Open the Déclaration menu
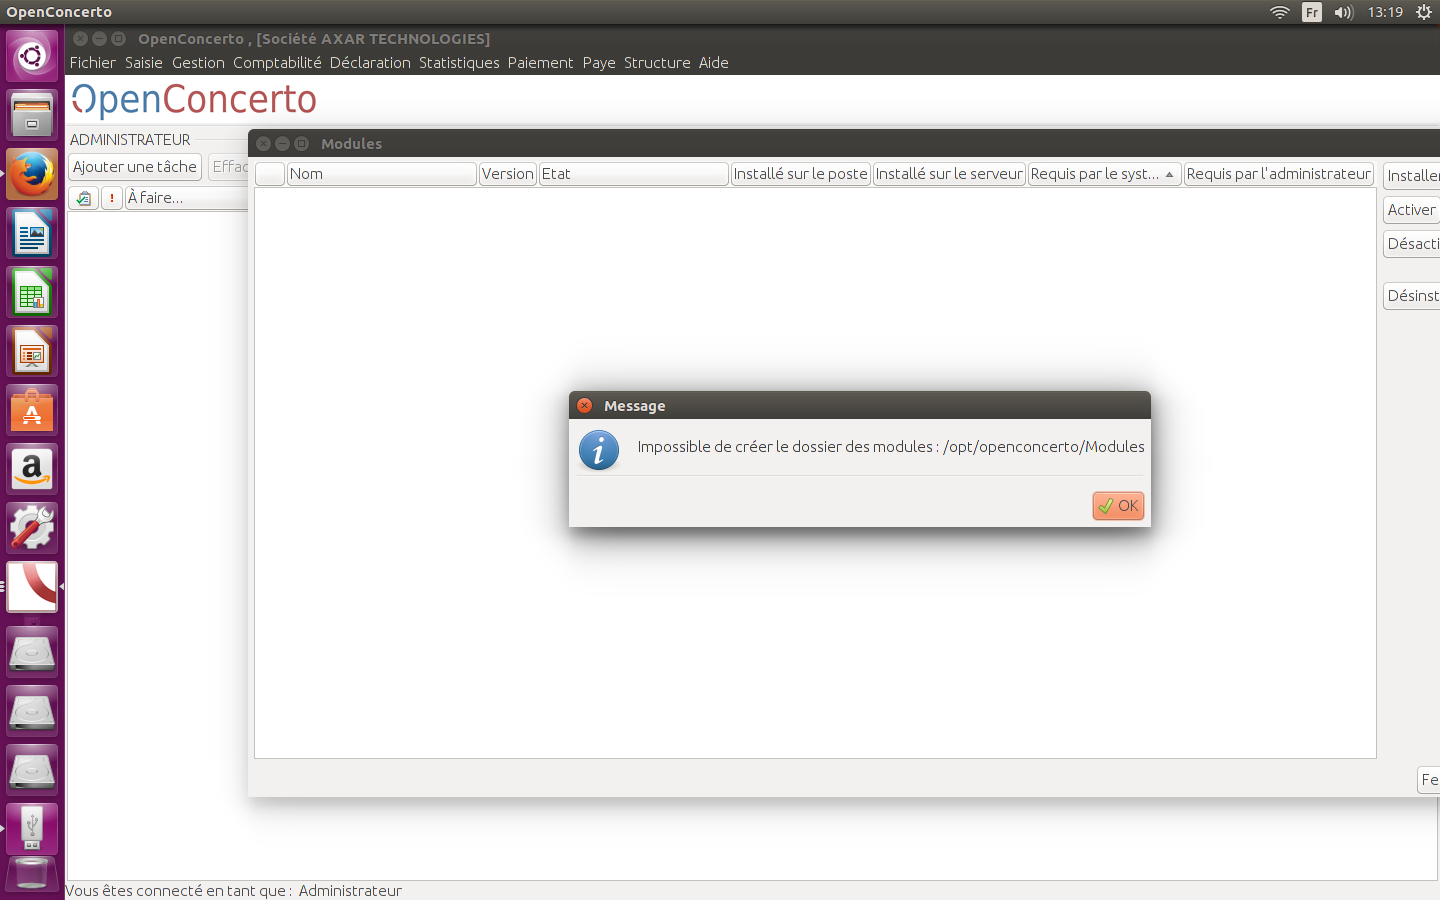1440x900 pixels. coord(370,62)
